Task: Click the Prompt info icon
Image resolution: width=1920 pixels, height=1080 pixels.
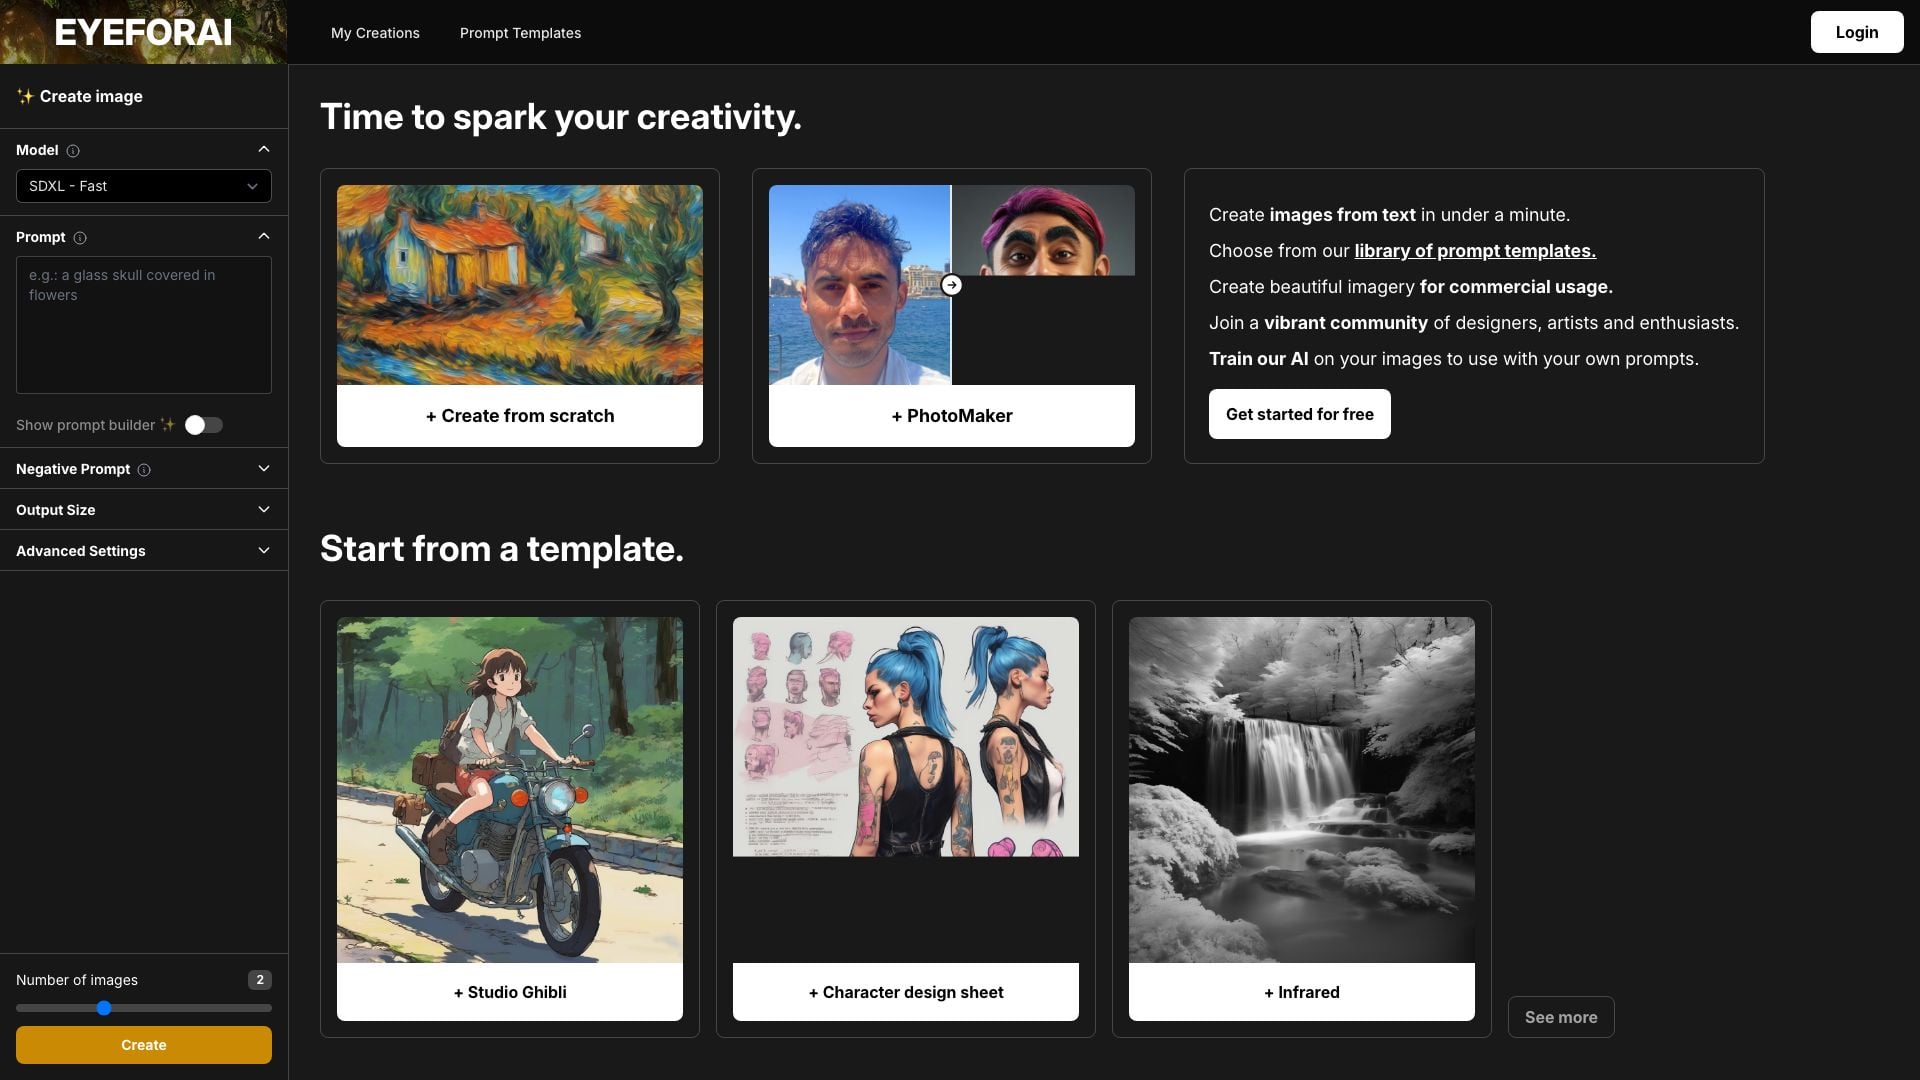Action: pyautogui.click(x=80, y=238)
